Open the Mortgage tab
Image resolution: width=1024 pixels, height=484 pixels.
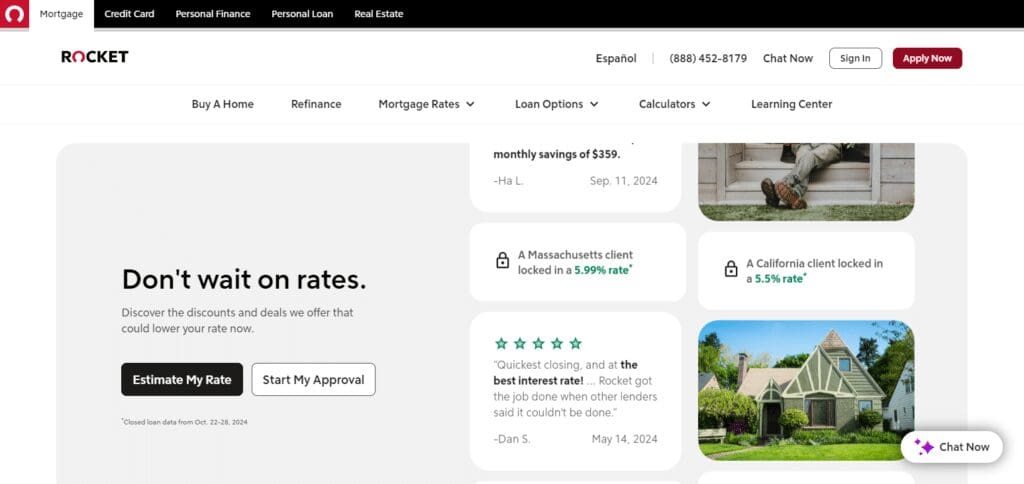[x=61, y=14]
